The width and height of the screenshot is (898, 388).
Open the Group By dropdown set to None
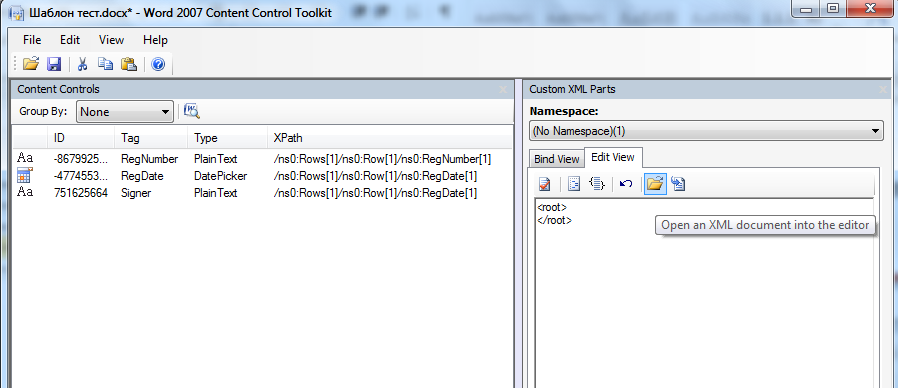click(125, 112)
